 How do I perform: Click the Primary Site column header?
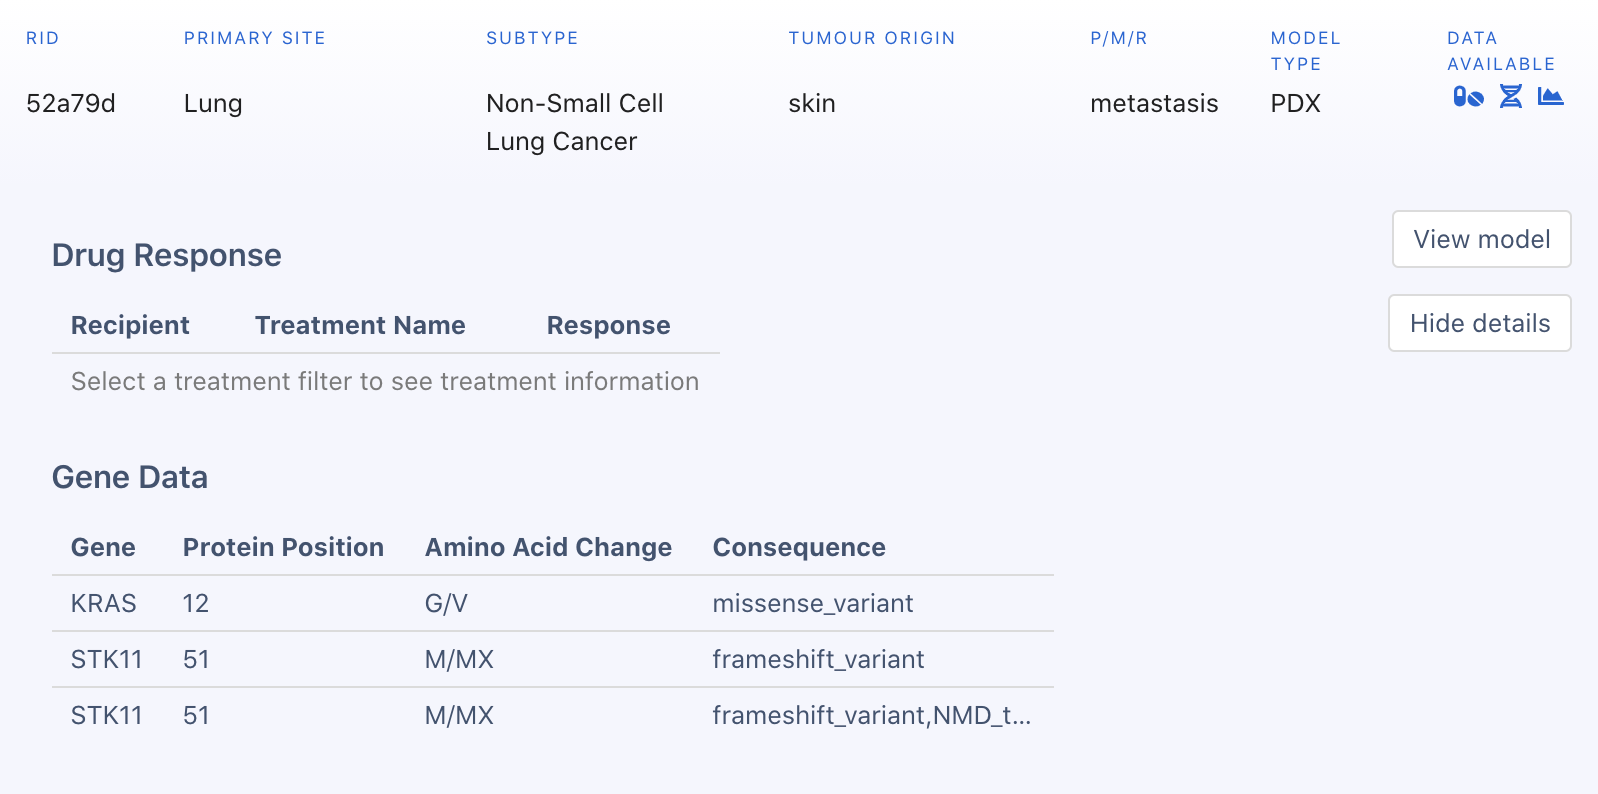[x=254, y=38]
